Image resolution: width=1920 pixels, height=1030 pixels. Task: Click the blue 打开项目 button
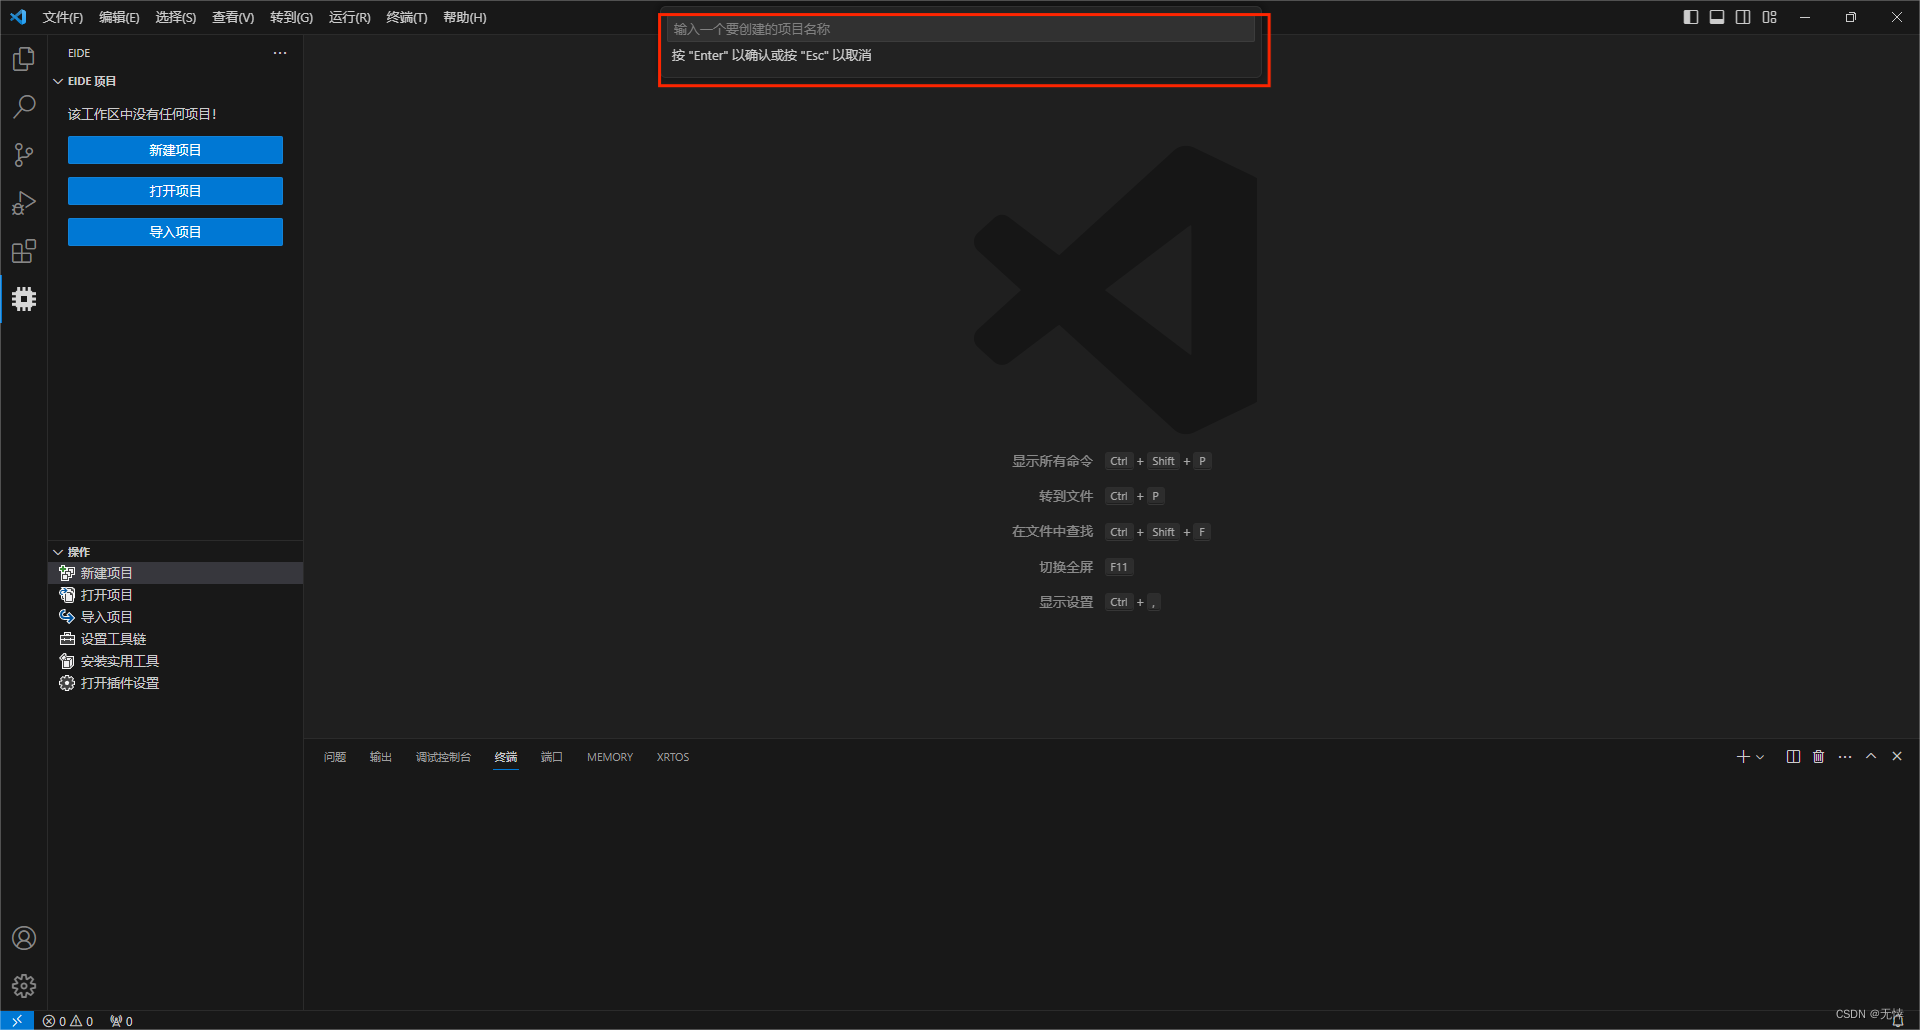pos(175,191)
